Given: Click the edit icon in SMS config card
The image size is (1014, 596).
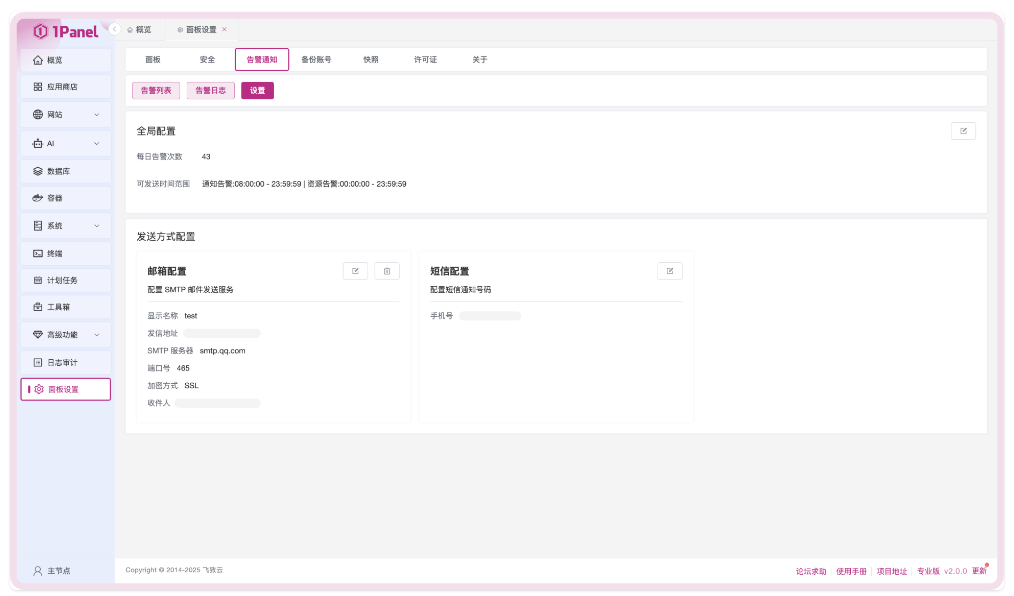Looking at the screenshot, I should (670, 271).
